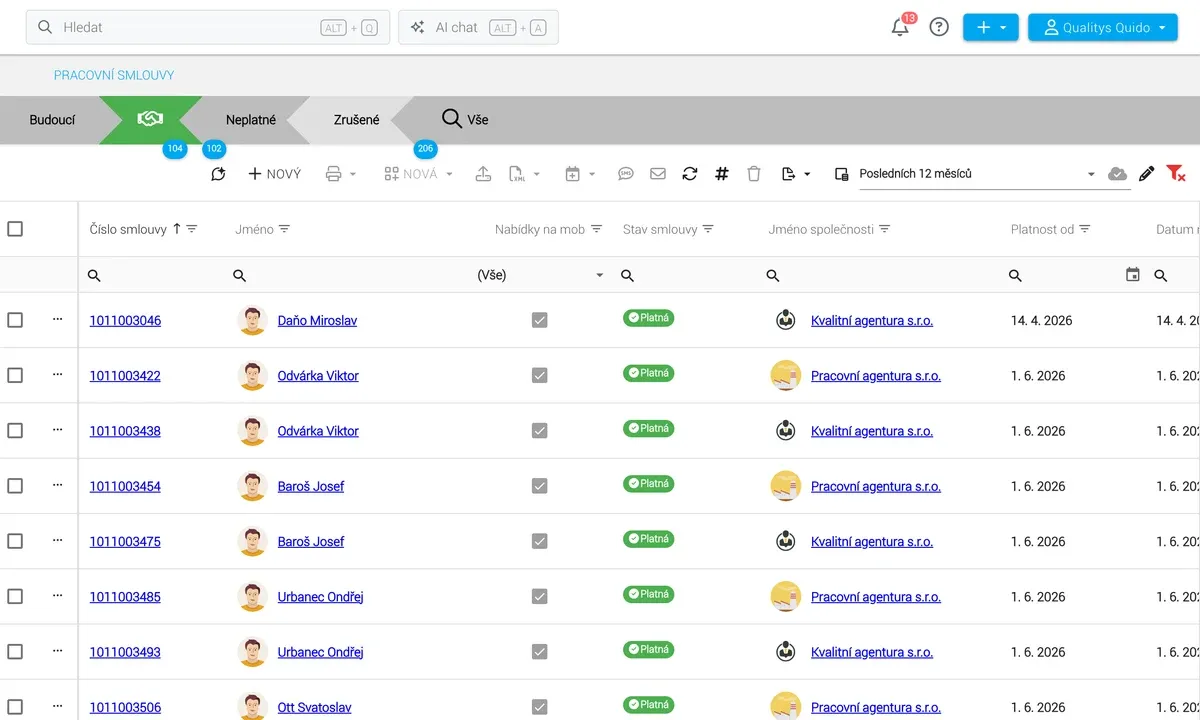The image size is (1200, 720).
Task: Switch to the handshake active contracts tab
Action: [150, 120]
